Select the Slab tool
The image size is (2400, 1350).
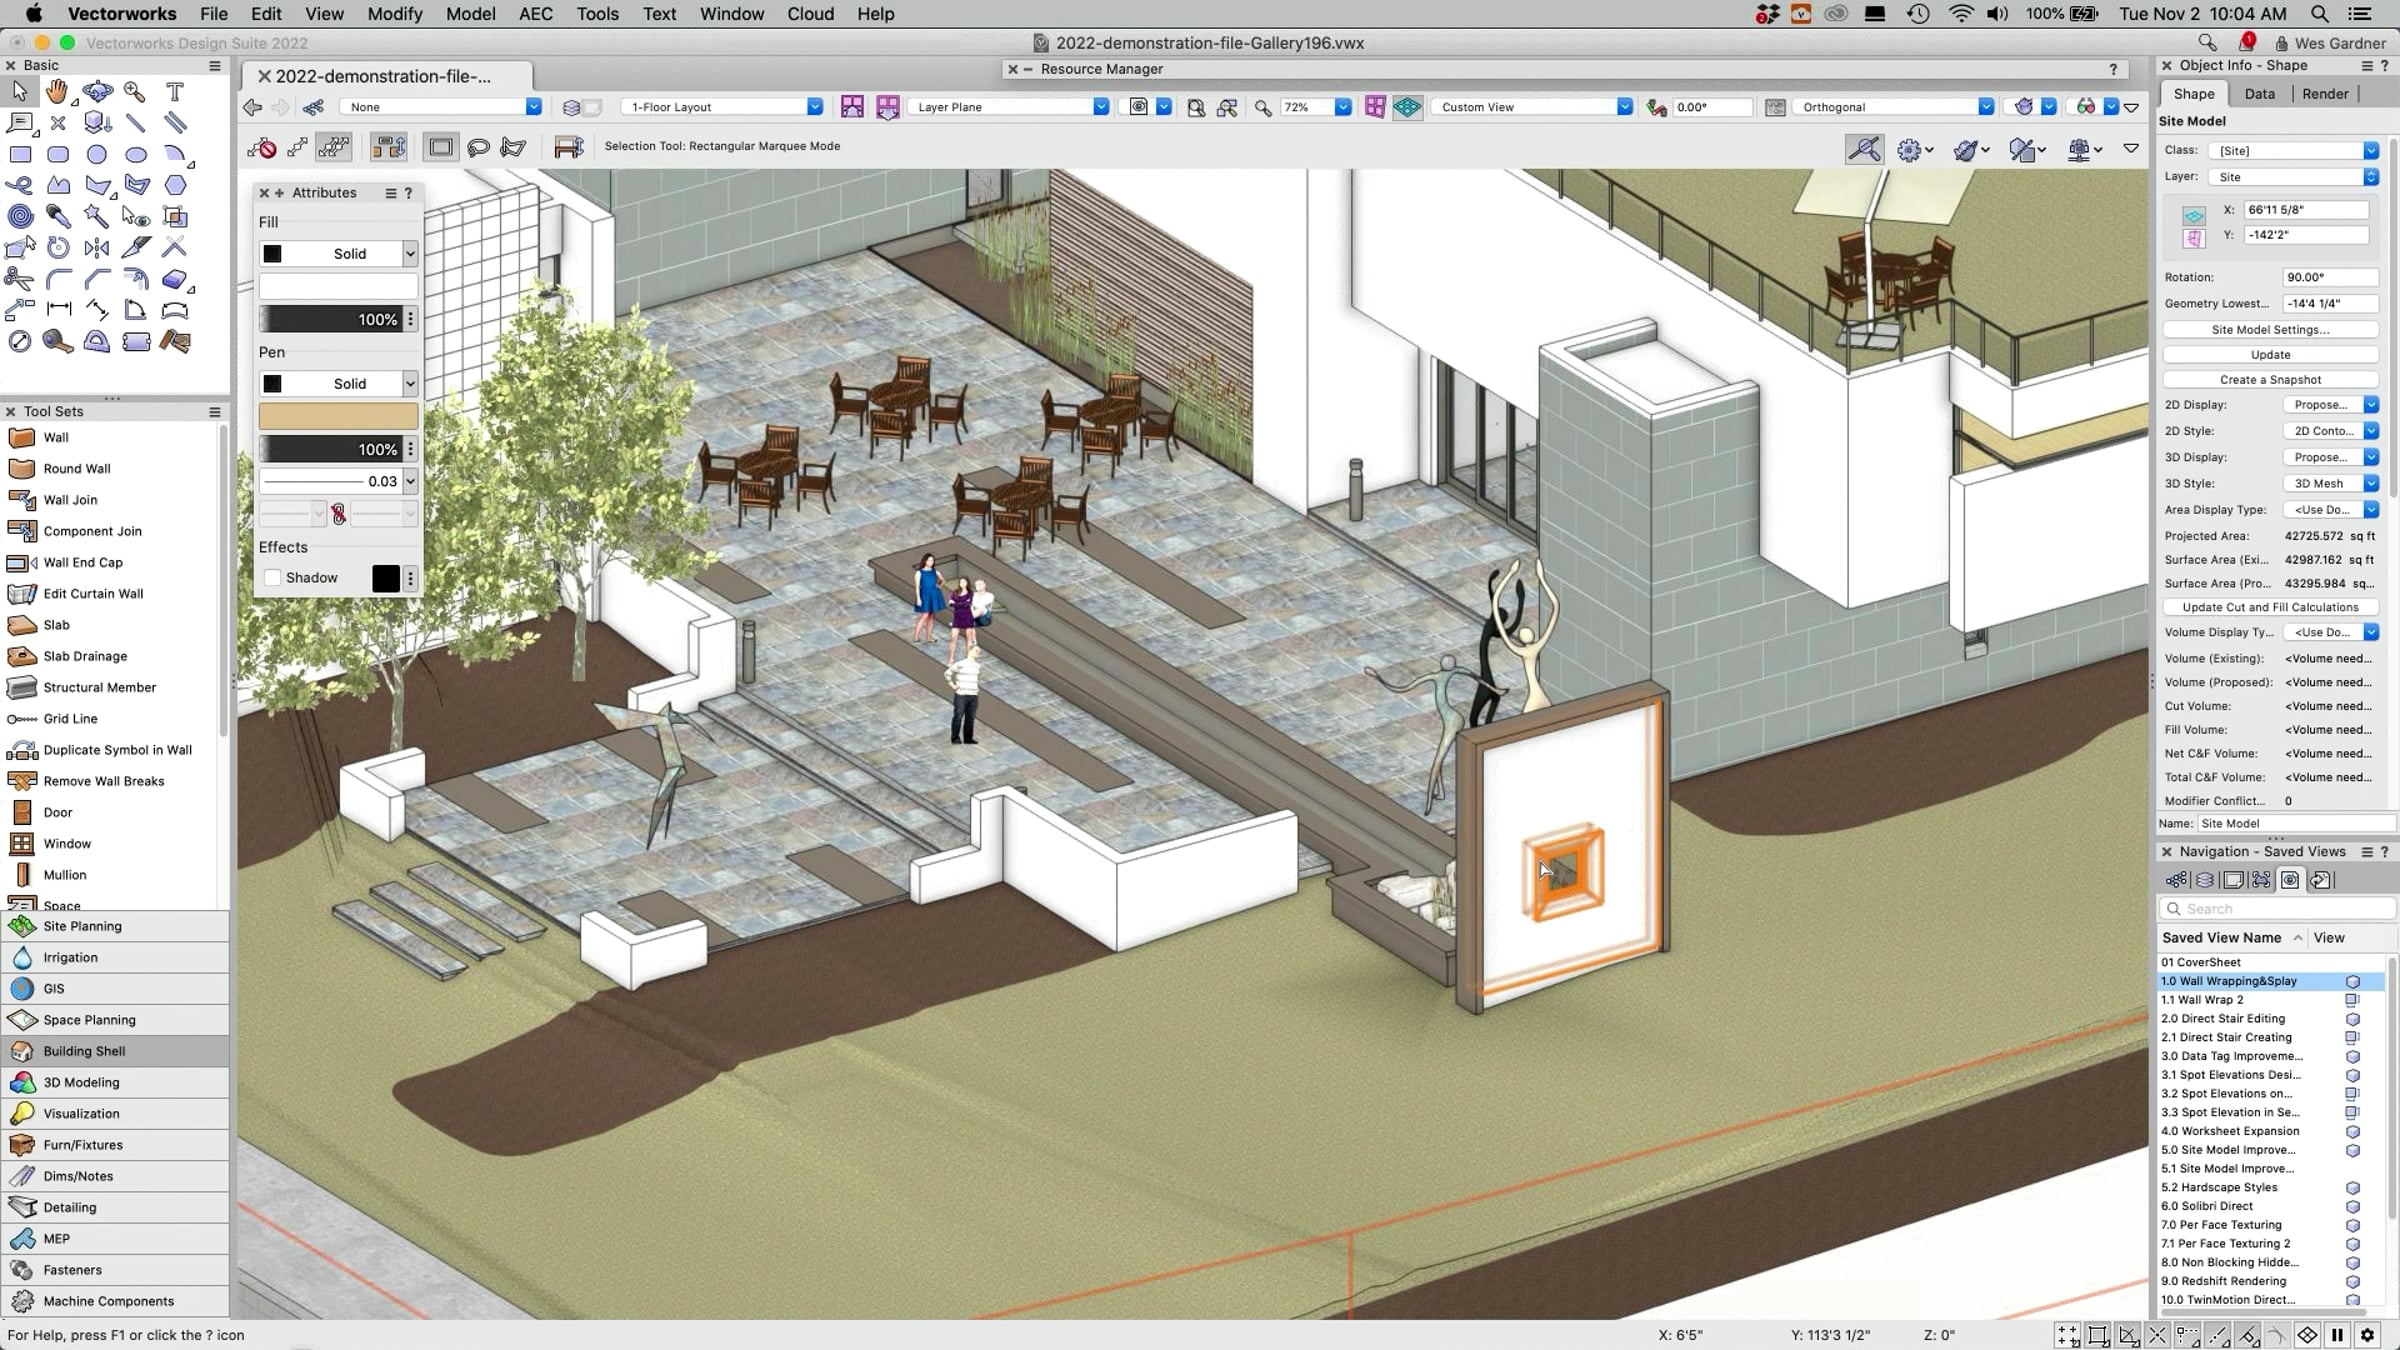point(56,625)
